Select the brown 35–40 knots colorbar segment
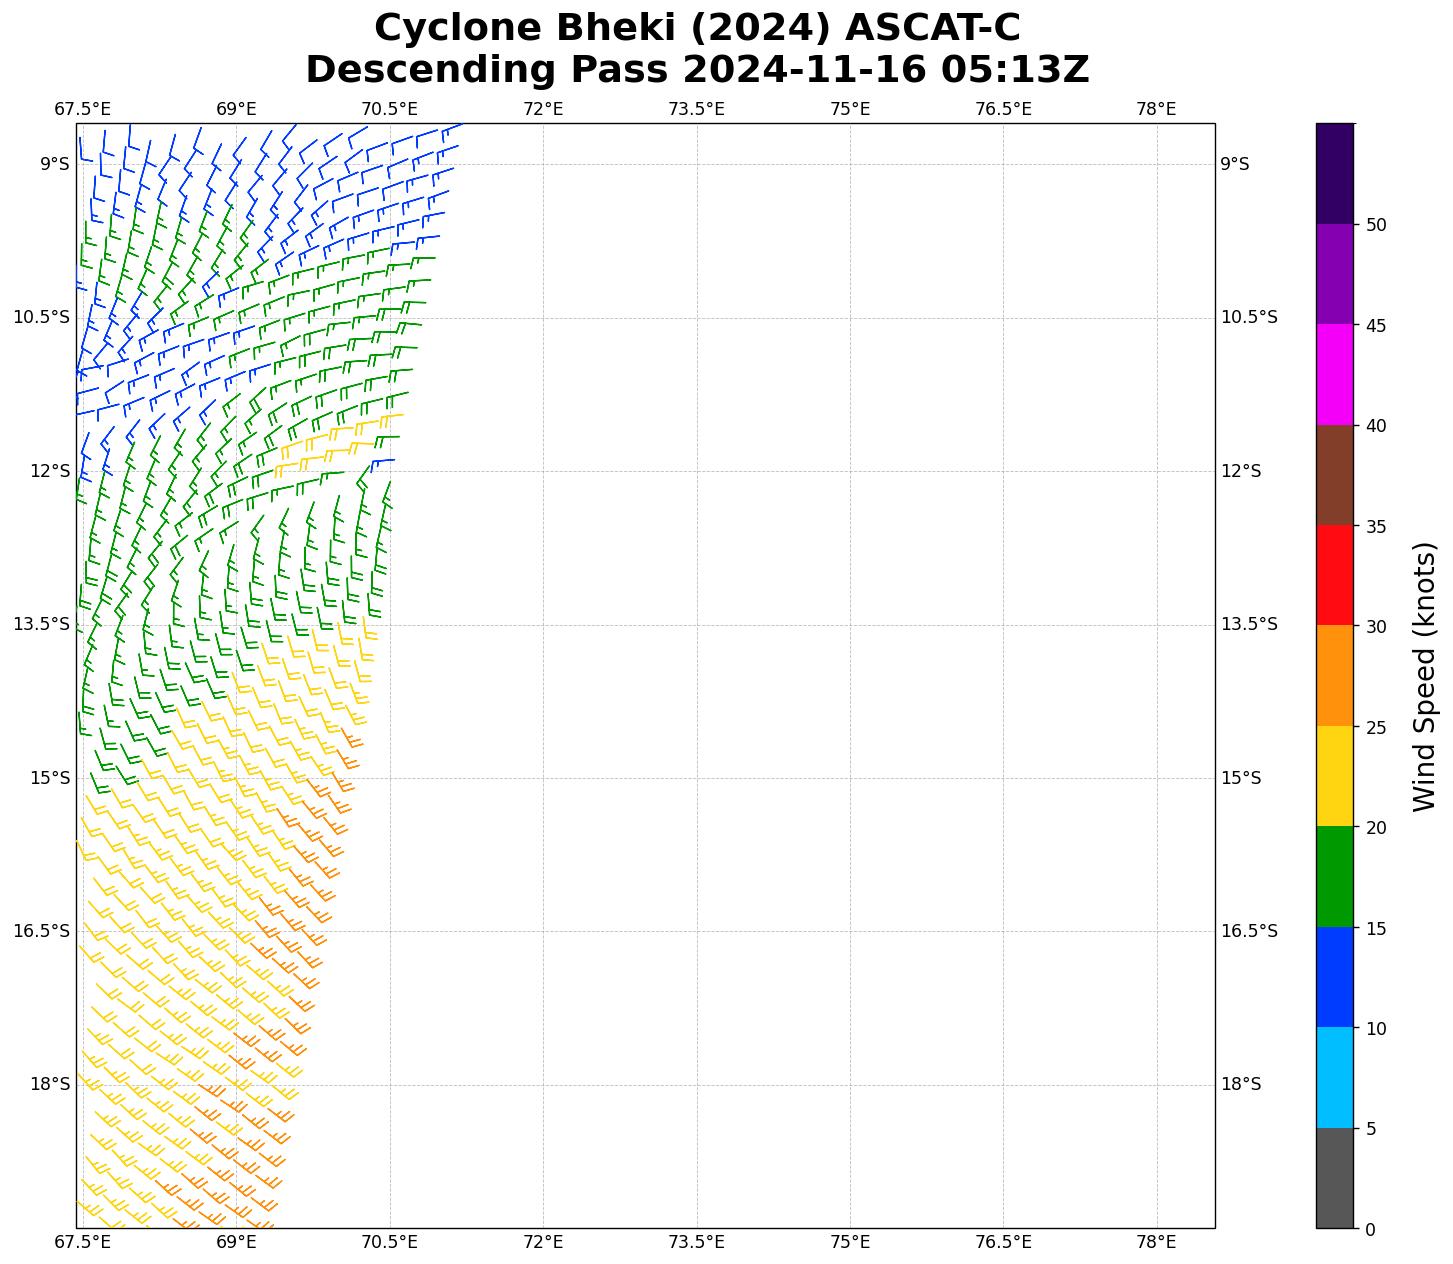1453x1264 pixels. click(x=1334, y=475)
